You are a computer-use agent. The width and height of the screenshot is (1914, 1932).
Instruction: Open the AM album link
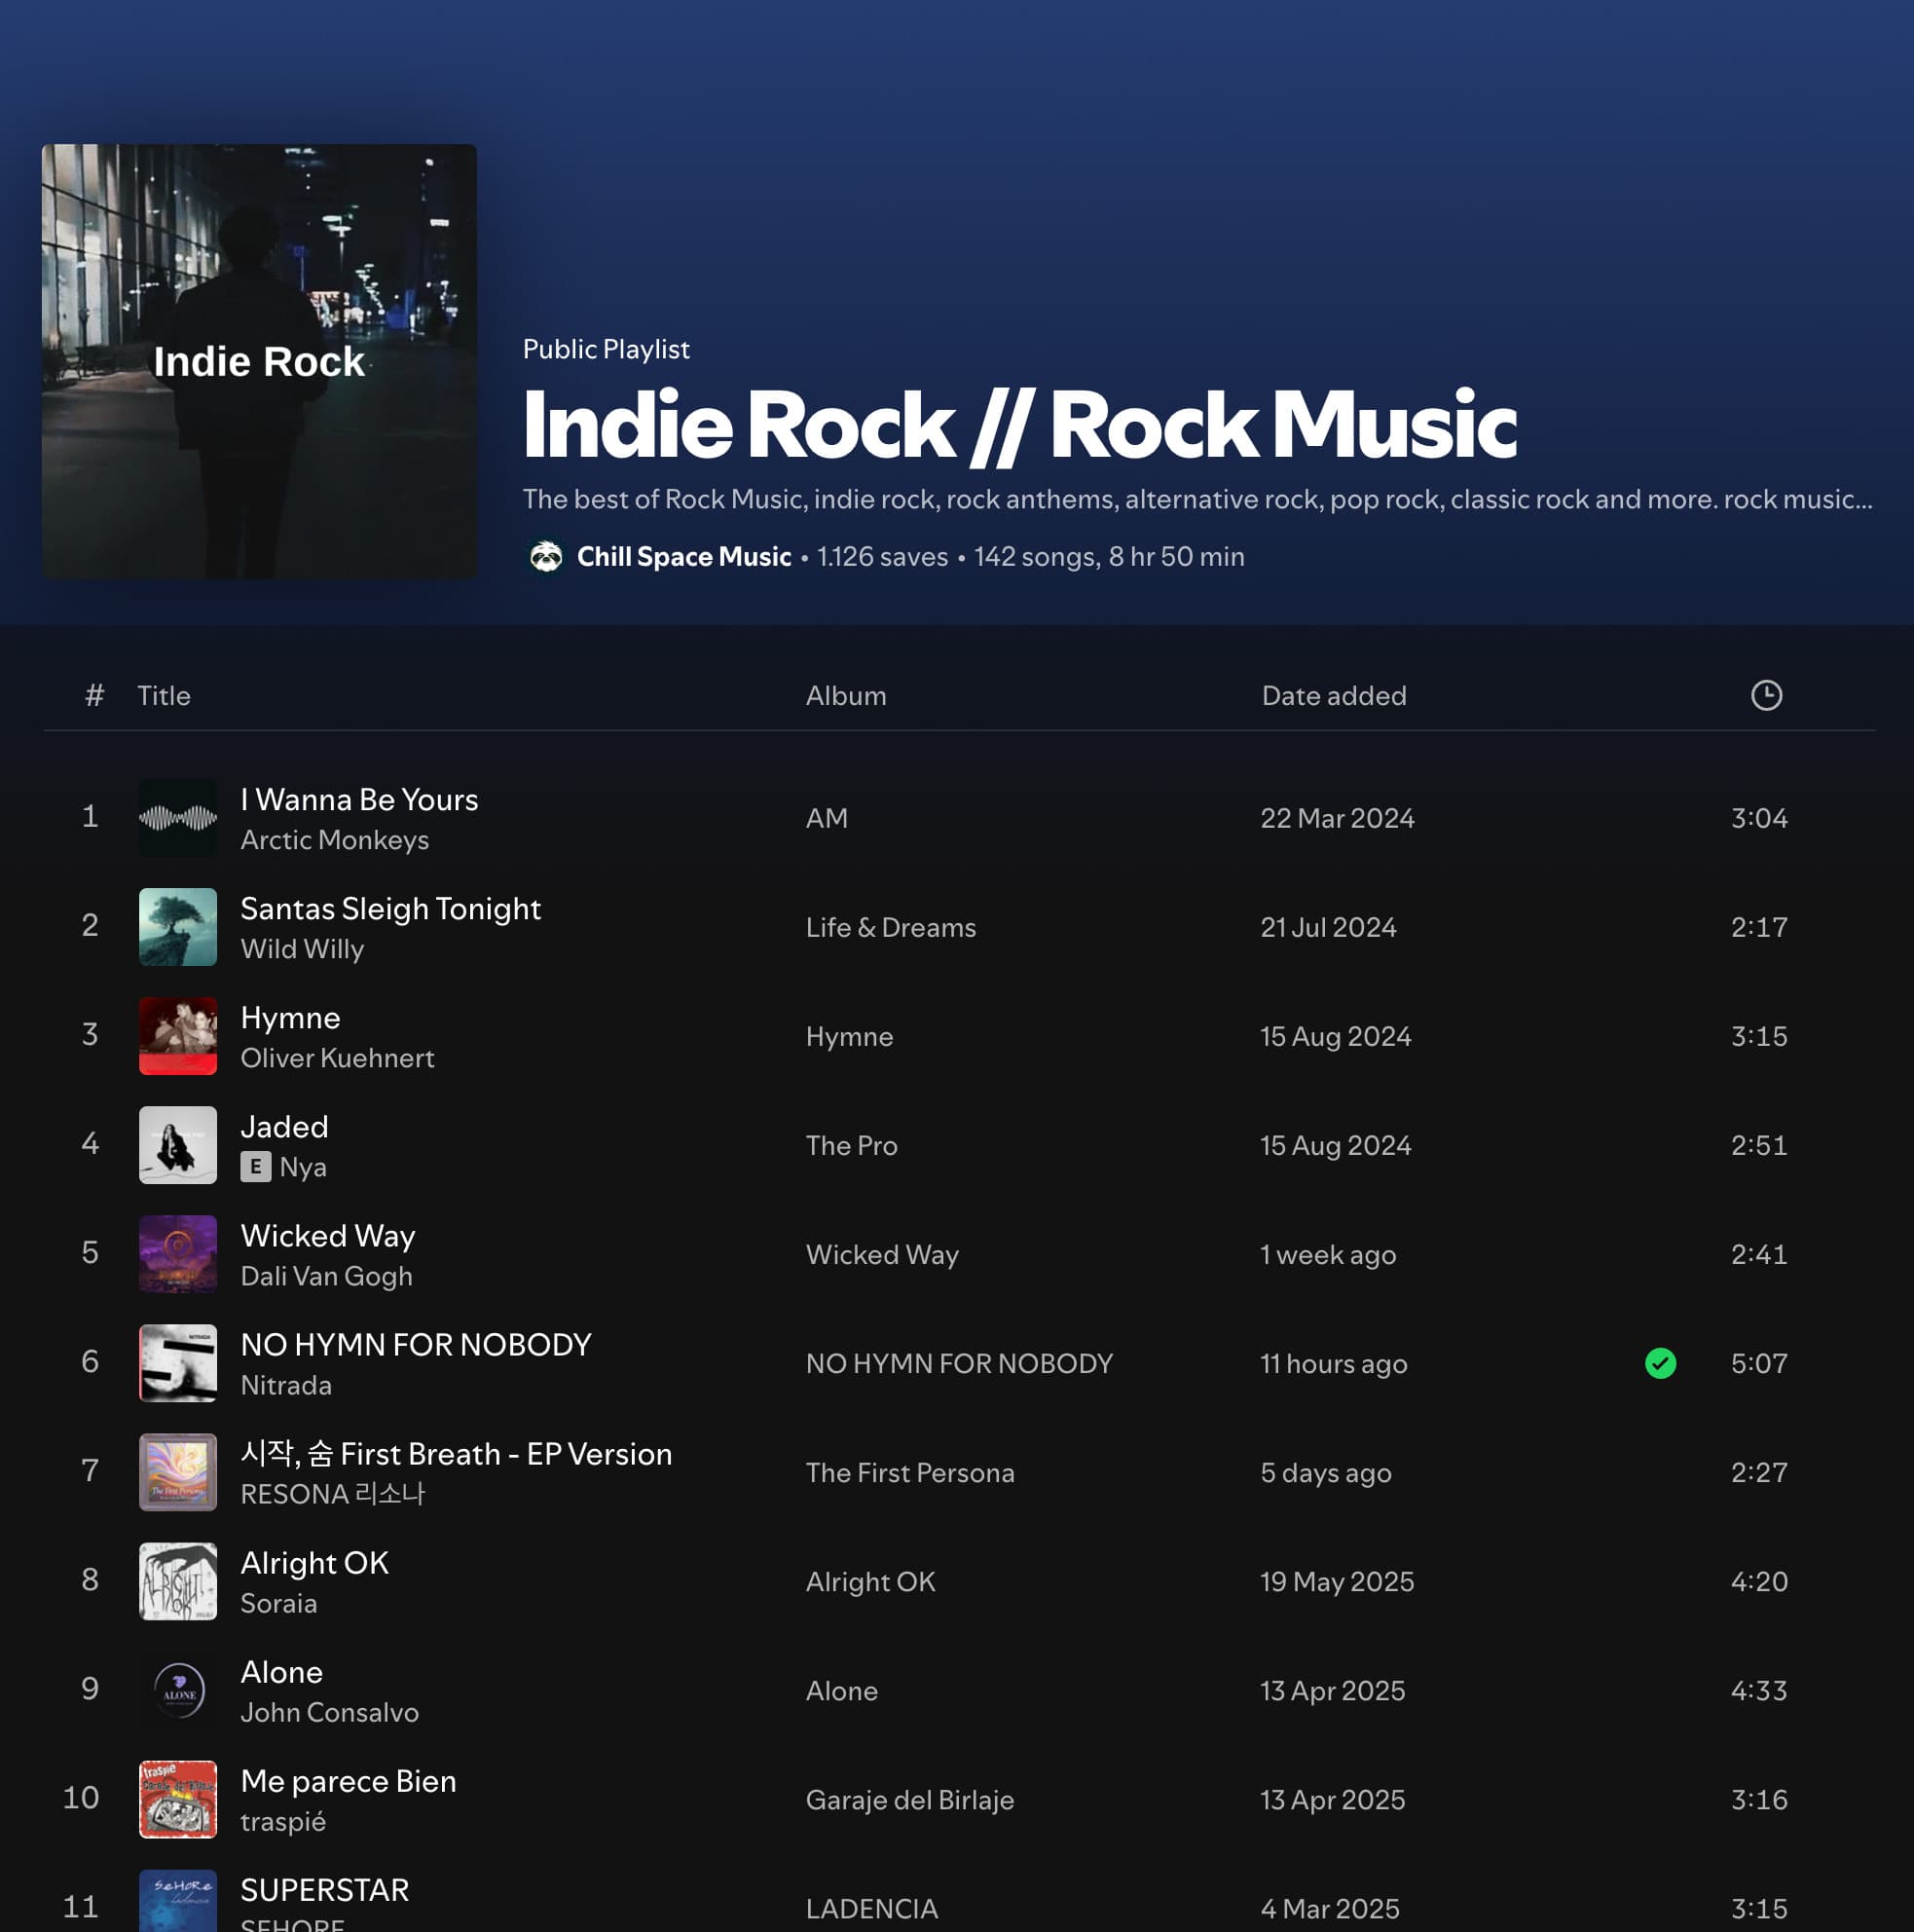tap(826, 818)
